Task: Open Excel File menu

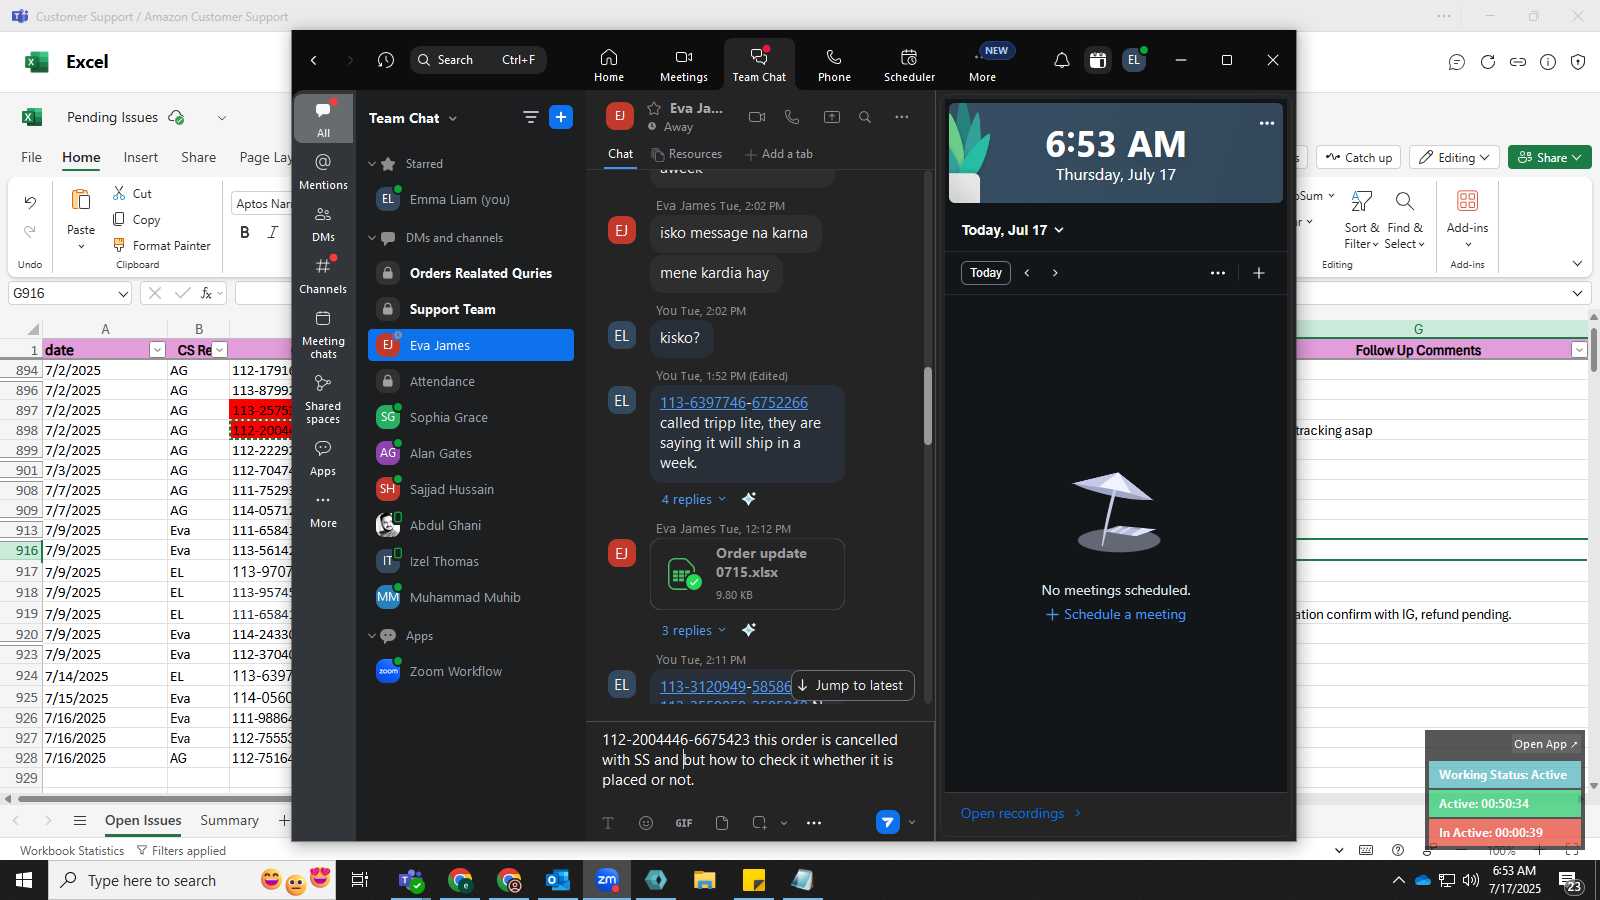Action: [32, 157]
